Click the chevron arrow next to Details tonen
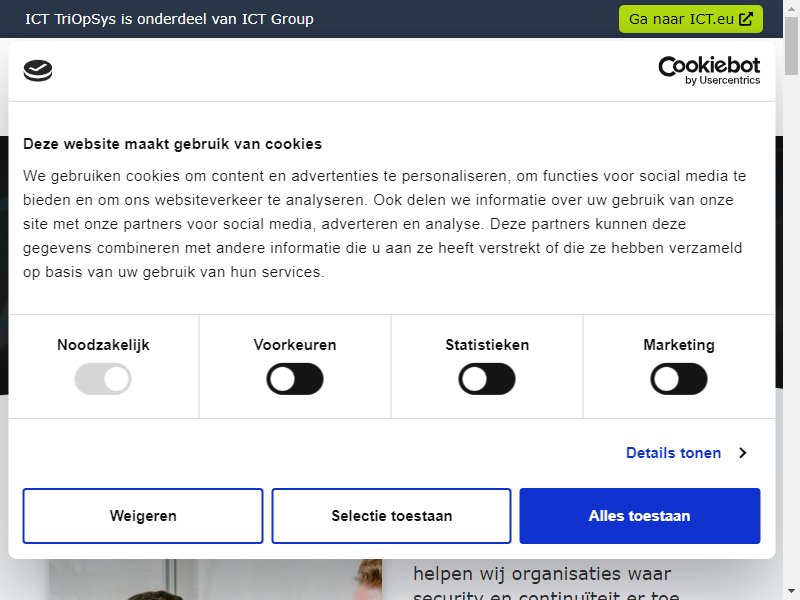This screenshot has height=600, width=800. click(743, 453)
